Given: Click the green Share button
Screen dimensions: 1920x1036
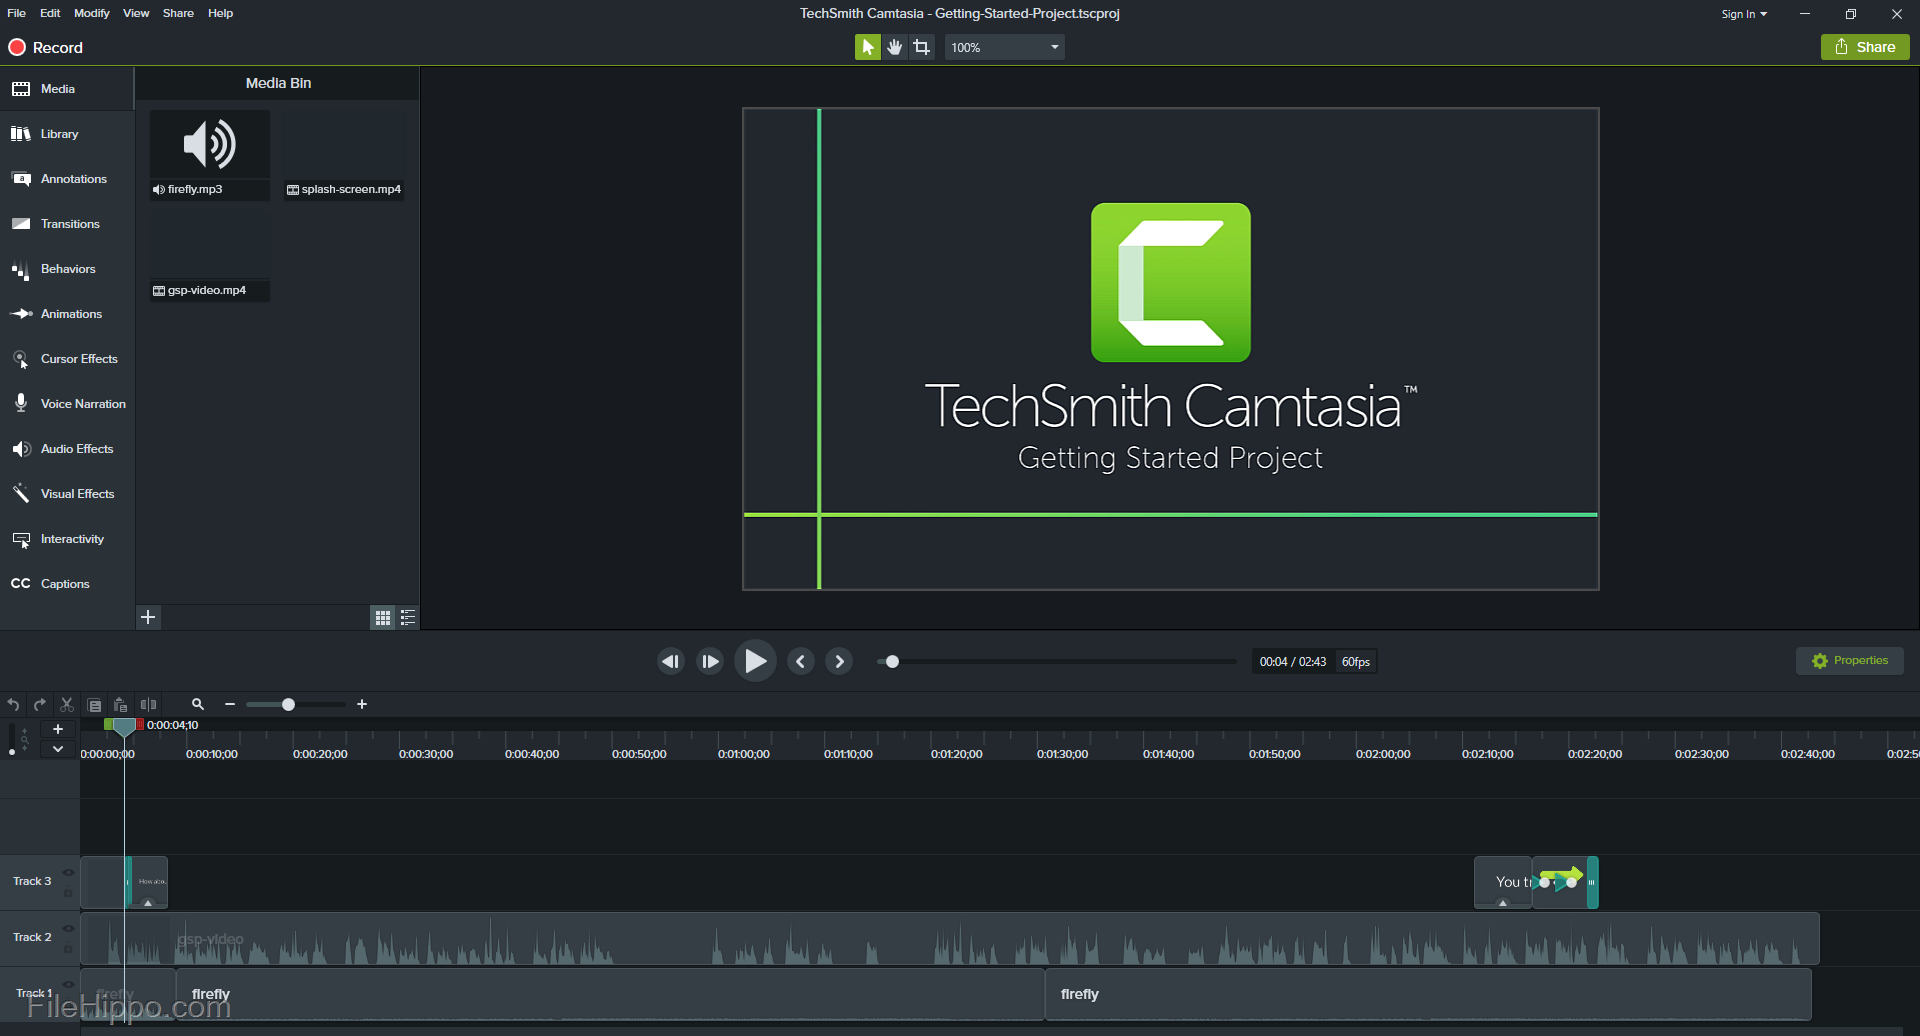Looking at the screenshot, I should (x=1864, y=46).
